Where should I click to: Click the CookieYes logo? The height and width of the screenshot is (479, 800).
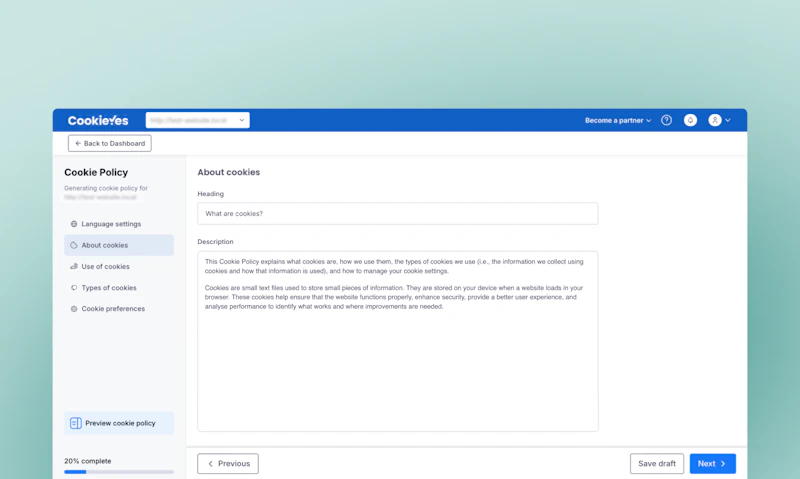click(x=98, y=120)
